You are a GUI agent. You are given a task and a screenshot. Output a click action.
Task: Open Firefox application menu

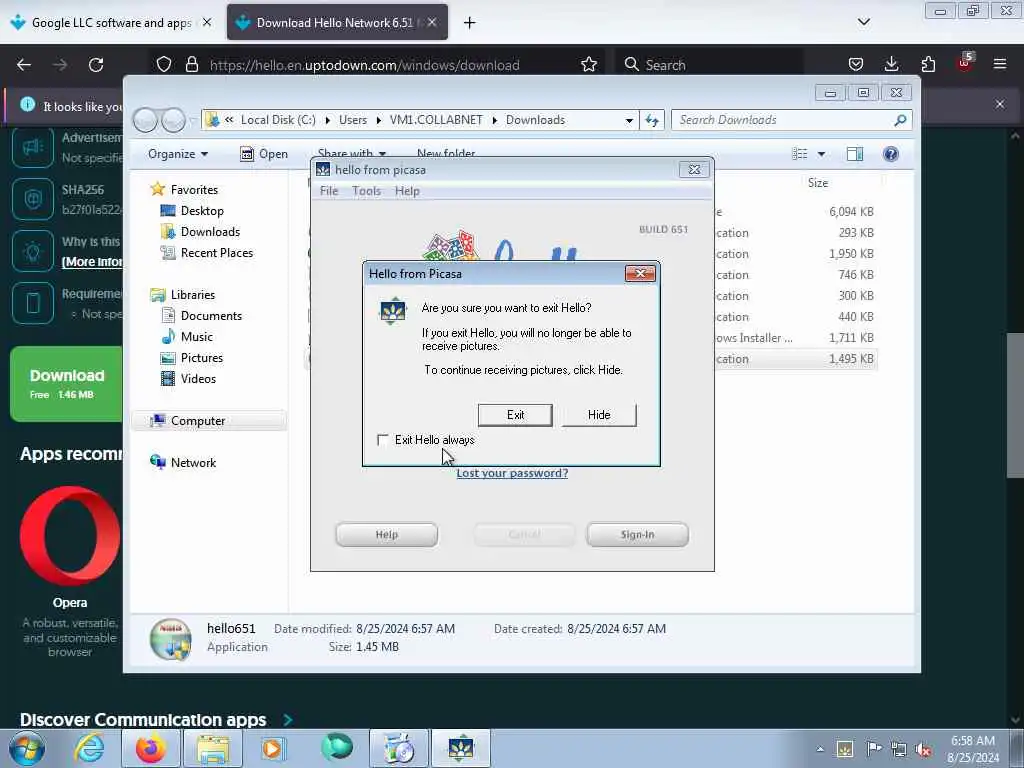pos(1000,65)
